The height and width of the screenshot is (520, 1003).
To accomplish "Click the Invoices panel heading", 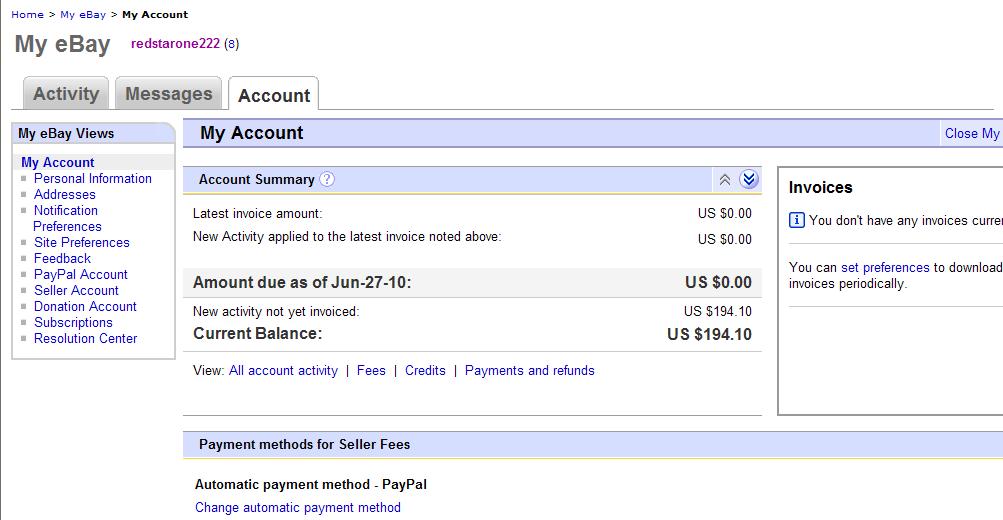I will coord(821,187).
